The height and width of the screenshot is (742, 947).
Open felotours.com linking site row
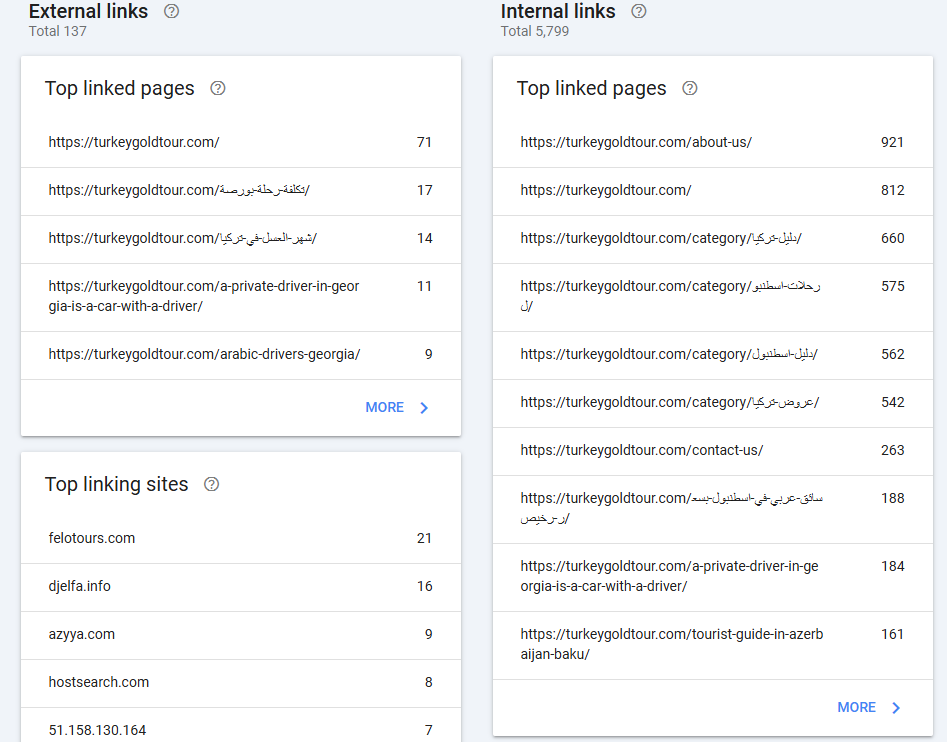241,539
